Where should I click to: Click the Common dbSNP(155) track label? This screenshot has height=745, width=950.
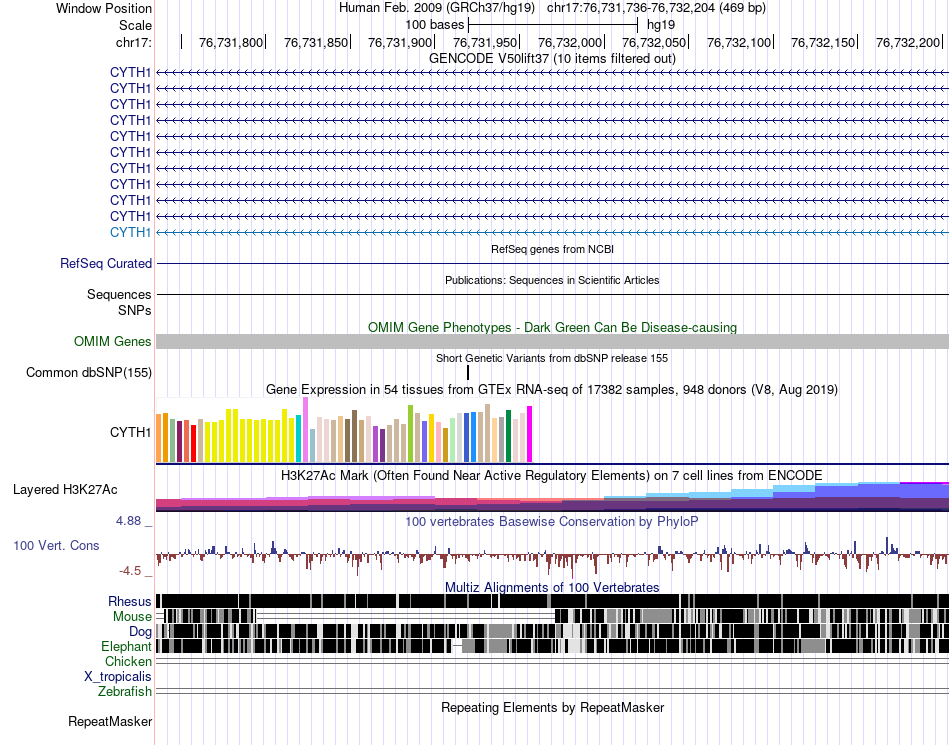pos(89,372)
